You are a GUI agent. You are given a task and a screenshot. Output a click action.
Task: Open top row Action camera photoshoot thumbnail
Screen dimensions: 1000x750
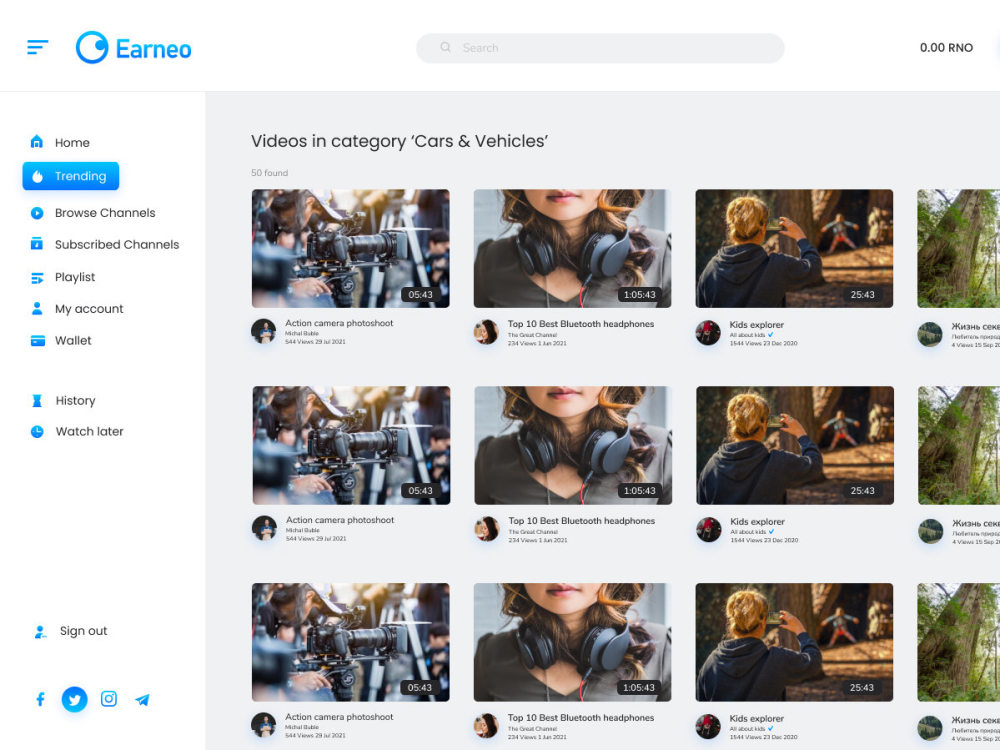point(350,248)
